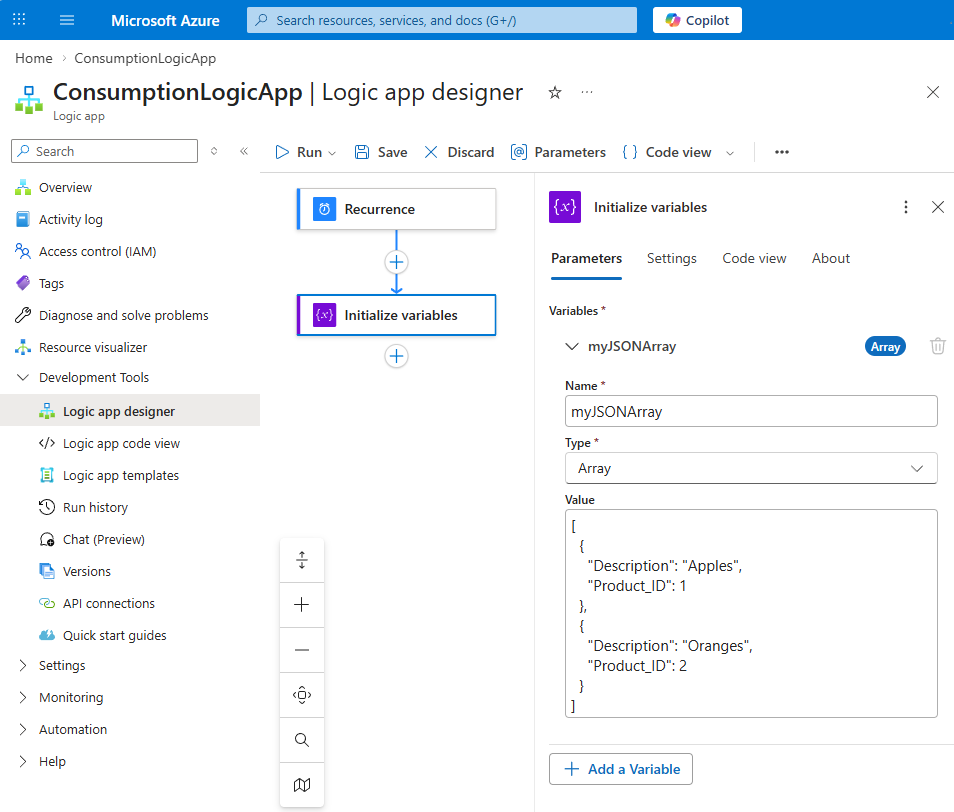This screenshot has height=812, width=954.
Task: Save the workflow
Action: pyautogui.click(x=381, y=152)
